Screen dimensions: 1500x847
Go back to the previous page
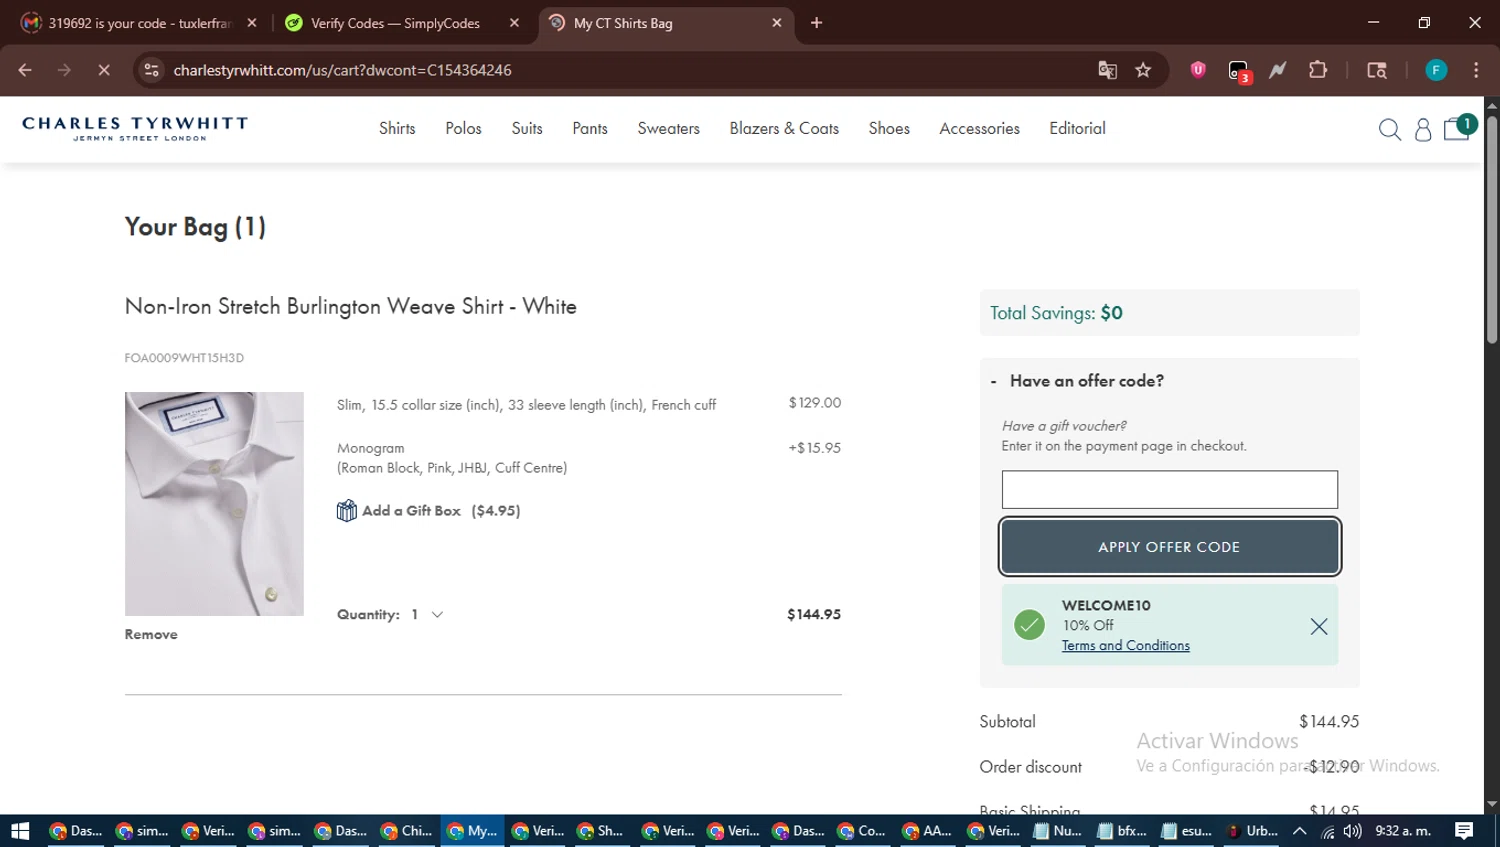[25, 70]
